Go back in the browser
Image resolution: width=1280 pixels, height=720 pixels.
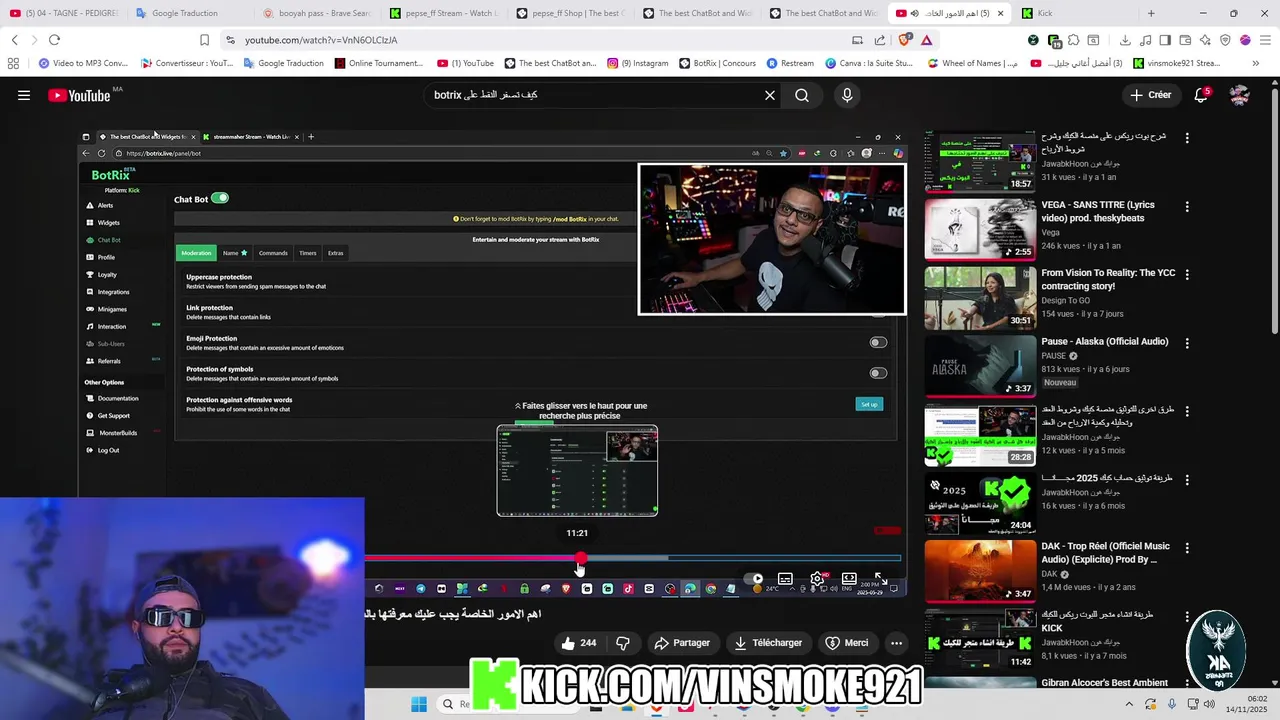tap(14, 40)
